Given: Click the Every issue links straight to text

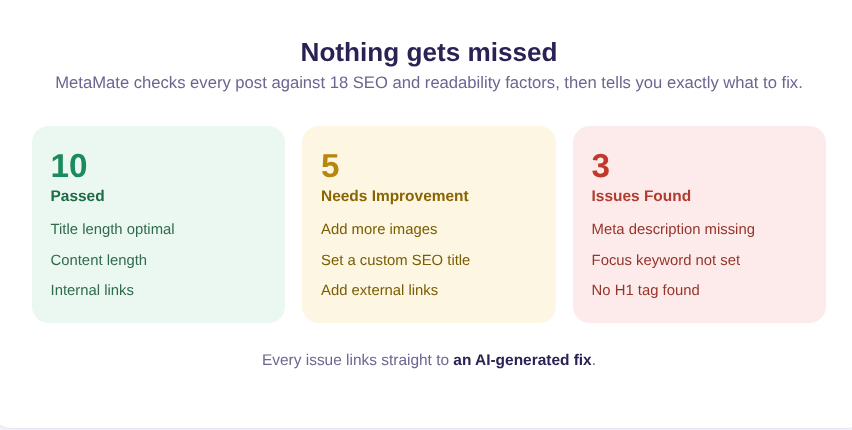Looking at the screenshot, I should tap(355, 360).
